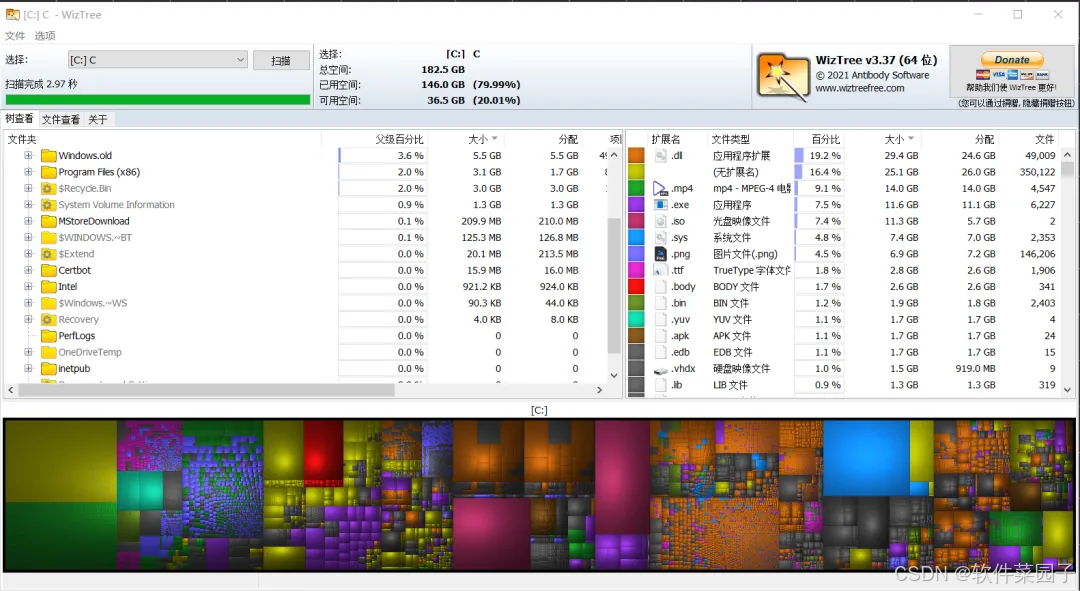Click the Donate button

pyautogui.click(x=1012, y=60)
